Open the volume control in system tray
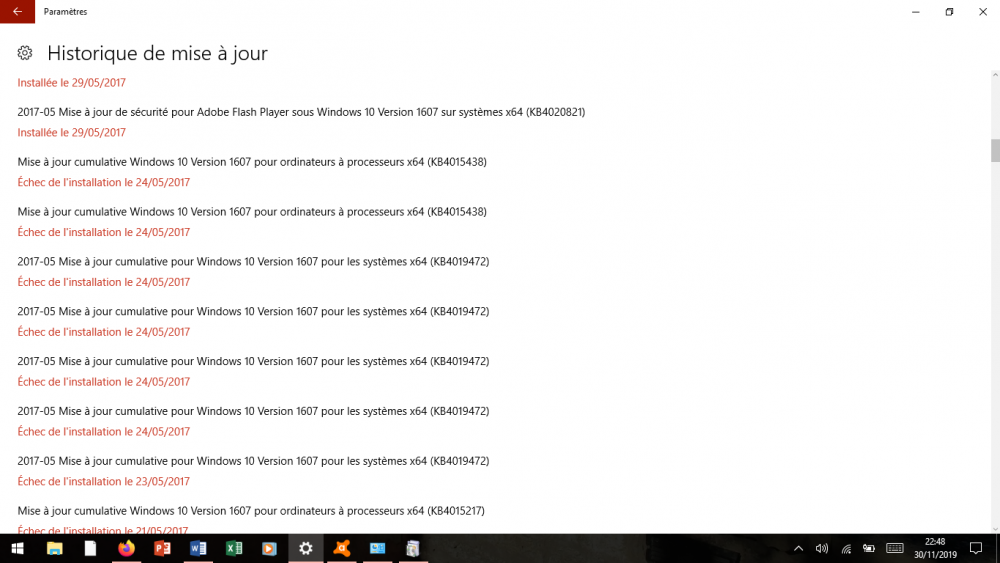 click(822, 548)
